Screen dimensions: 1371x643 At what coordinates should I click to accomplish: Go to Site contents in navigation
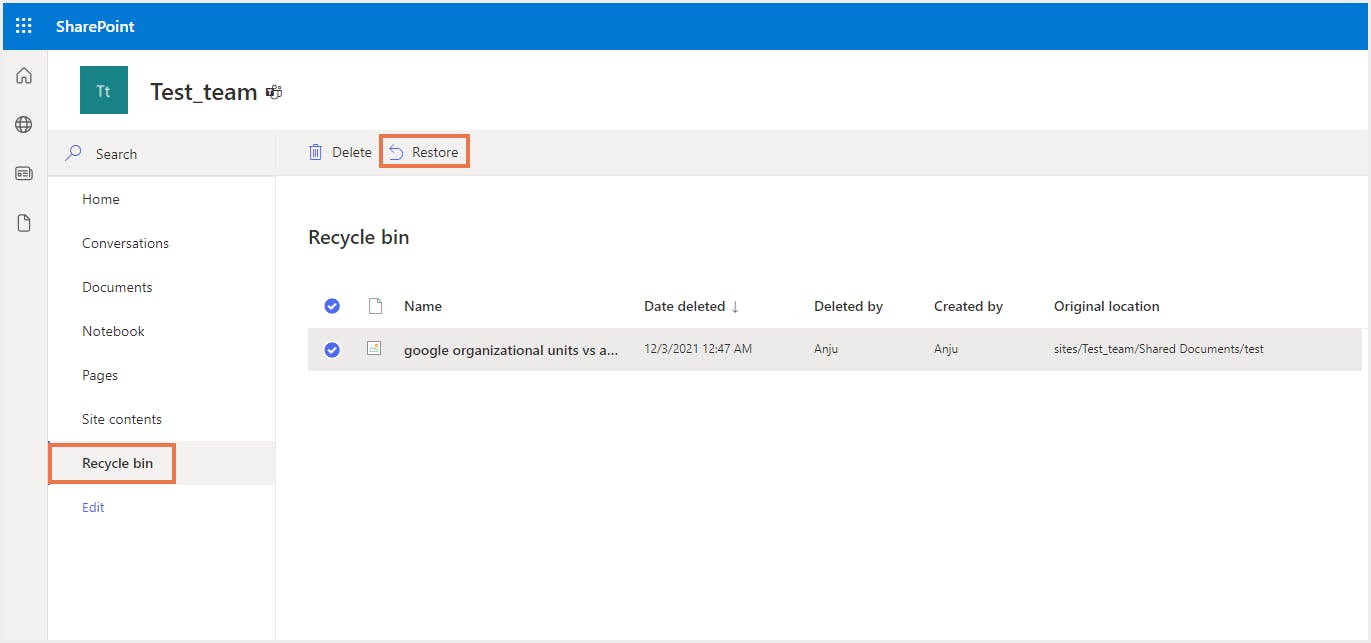122,419
